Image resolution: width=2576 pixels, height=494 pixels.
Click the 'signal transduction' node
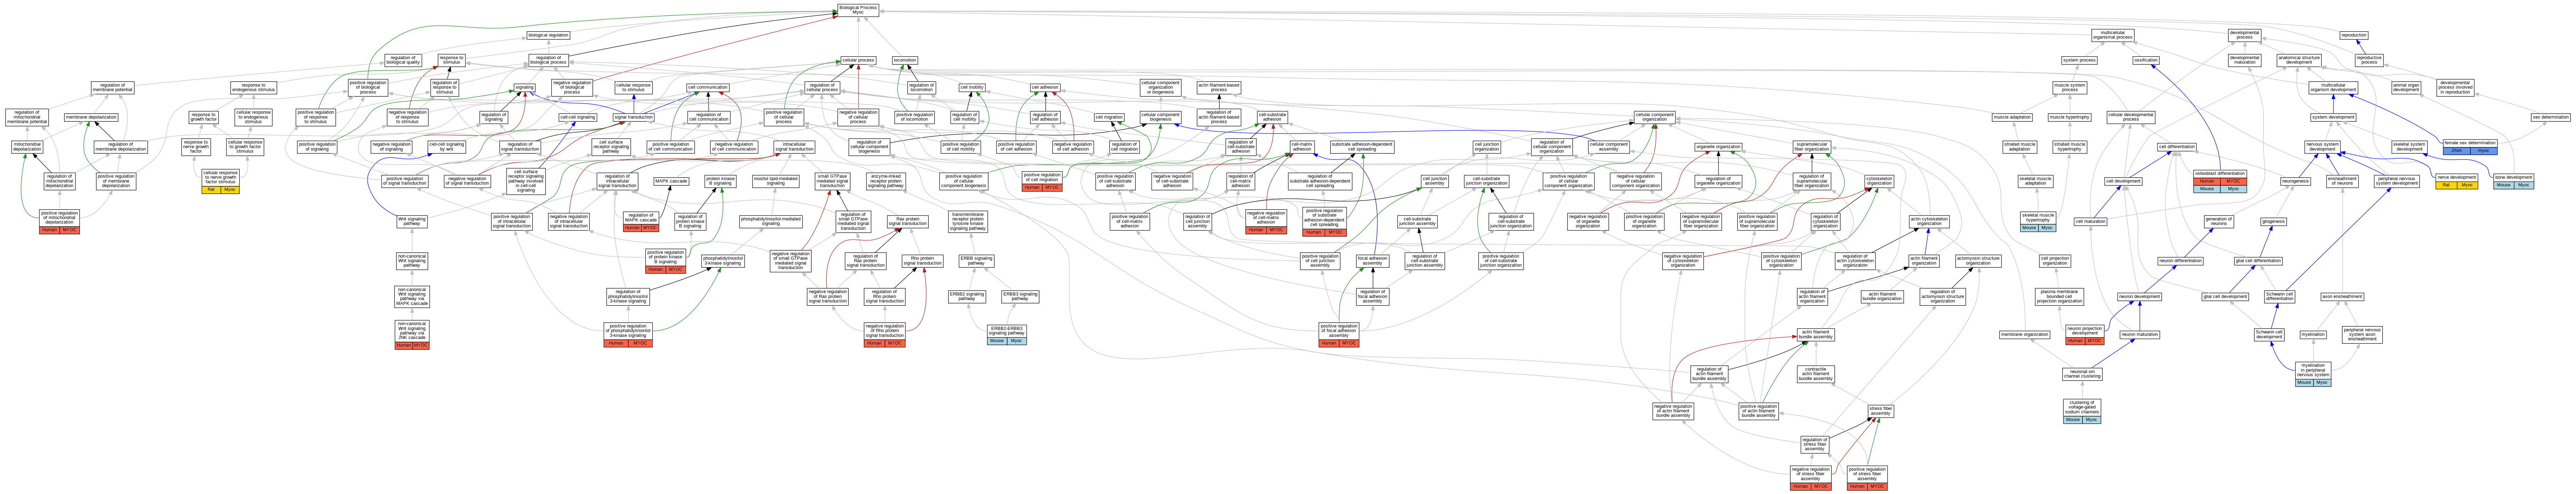pos(633,117)
